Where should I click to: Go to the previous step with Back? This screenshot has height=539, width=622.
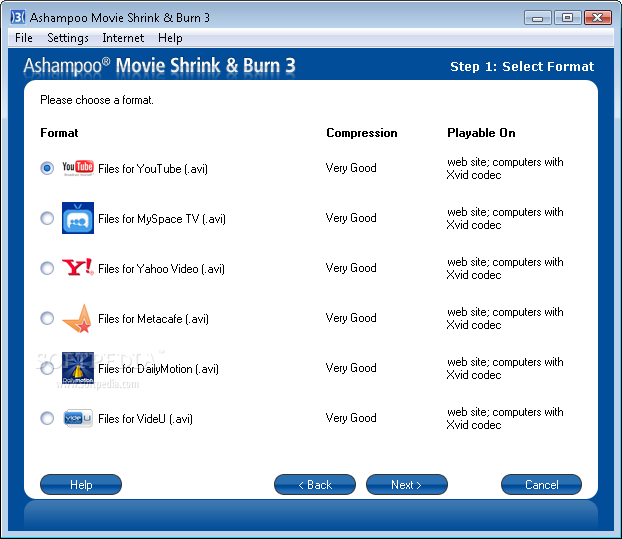[315, 485]
